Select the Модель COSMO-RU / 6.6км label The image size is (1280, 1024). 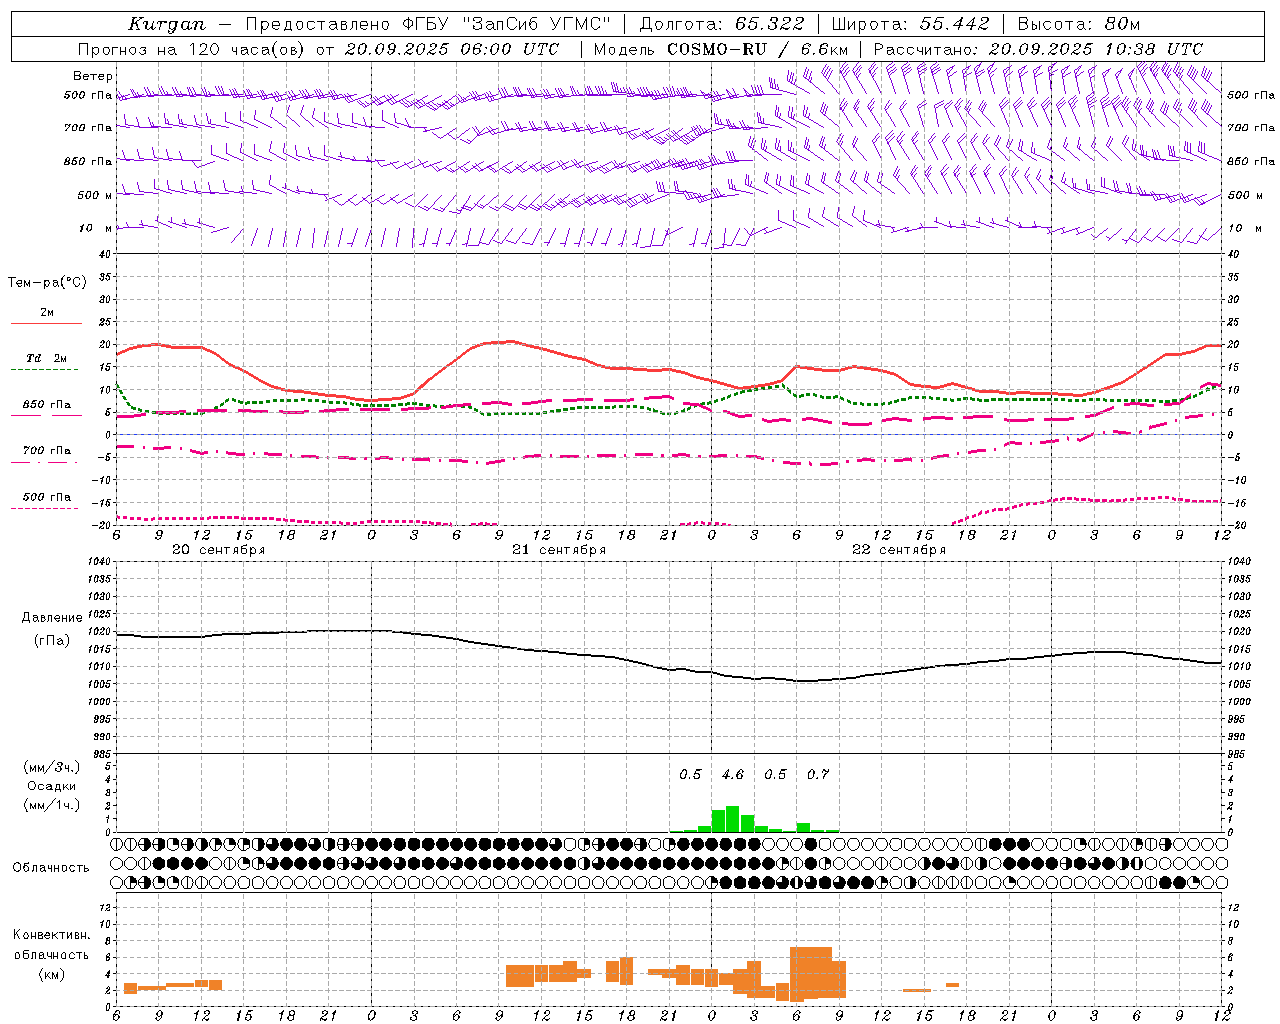tap(721, 49)
